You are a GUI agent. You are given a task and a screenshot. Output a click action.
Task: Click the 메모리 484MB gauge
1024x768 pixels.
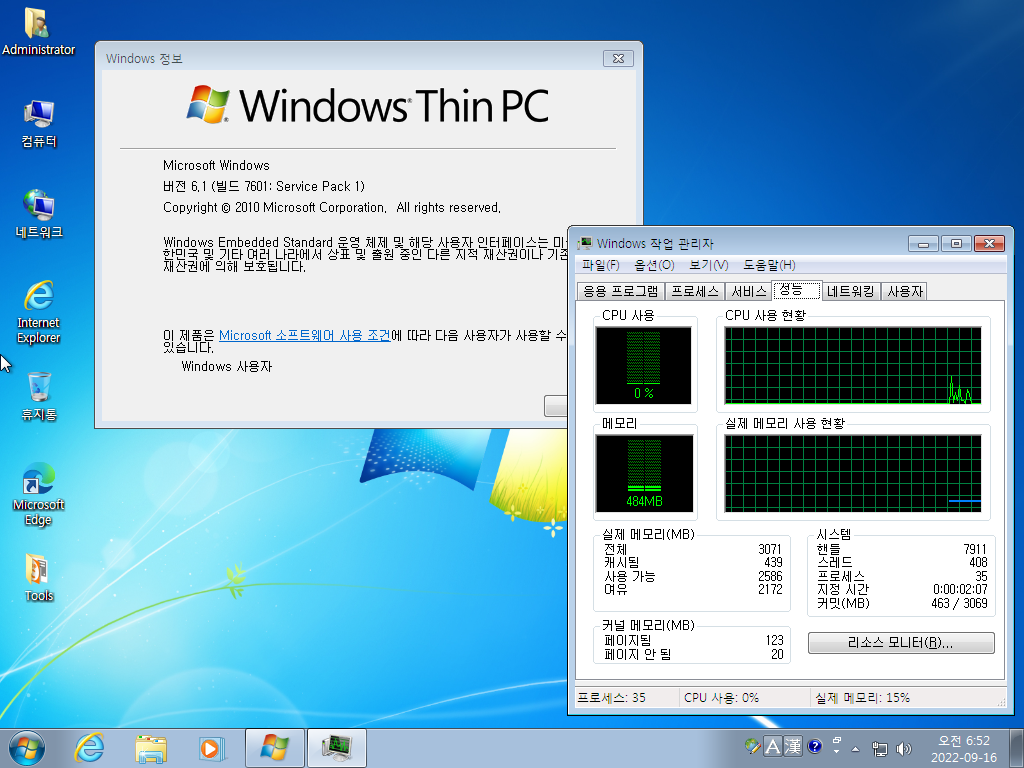tap(643, 473)
